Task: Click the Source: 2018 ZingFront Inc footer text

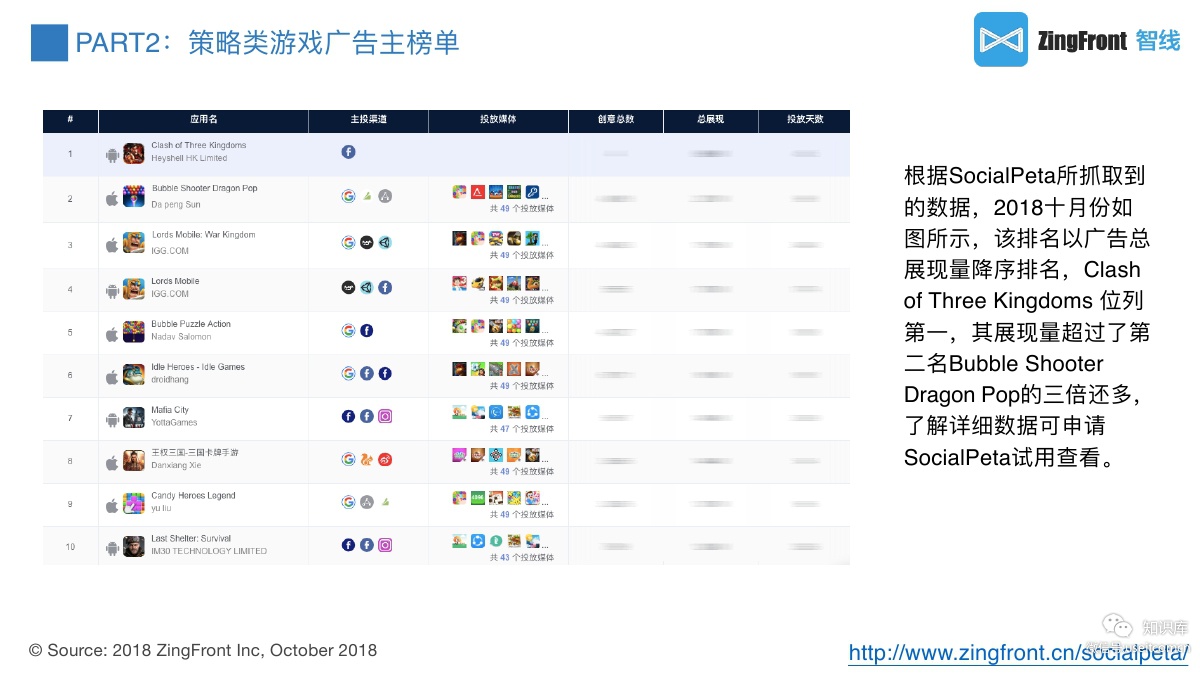Action: pyautogui.click(x=203, y=650)
